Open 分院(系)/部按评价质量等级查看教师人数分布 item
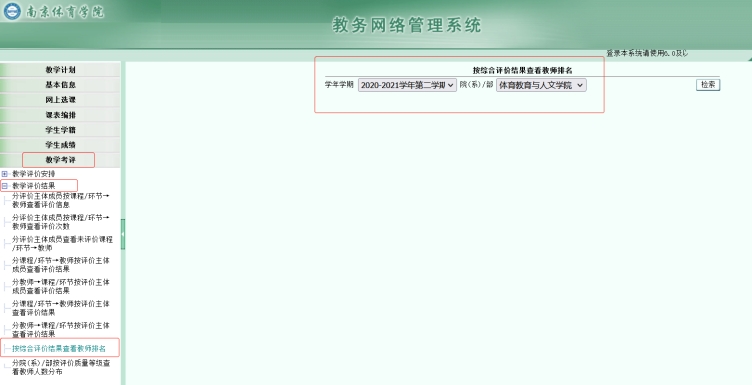The image size is (752, 385). coord(61,367)
